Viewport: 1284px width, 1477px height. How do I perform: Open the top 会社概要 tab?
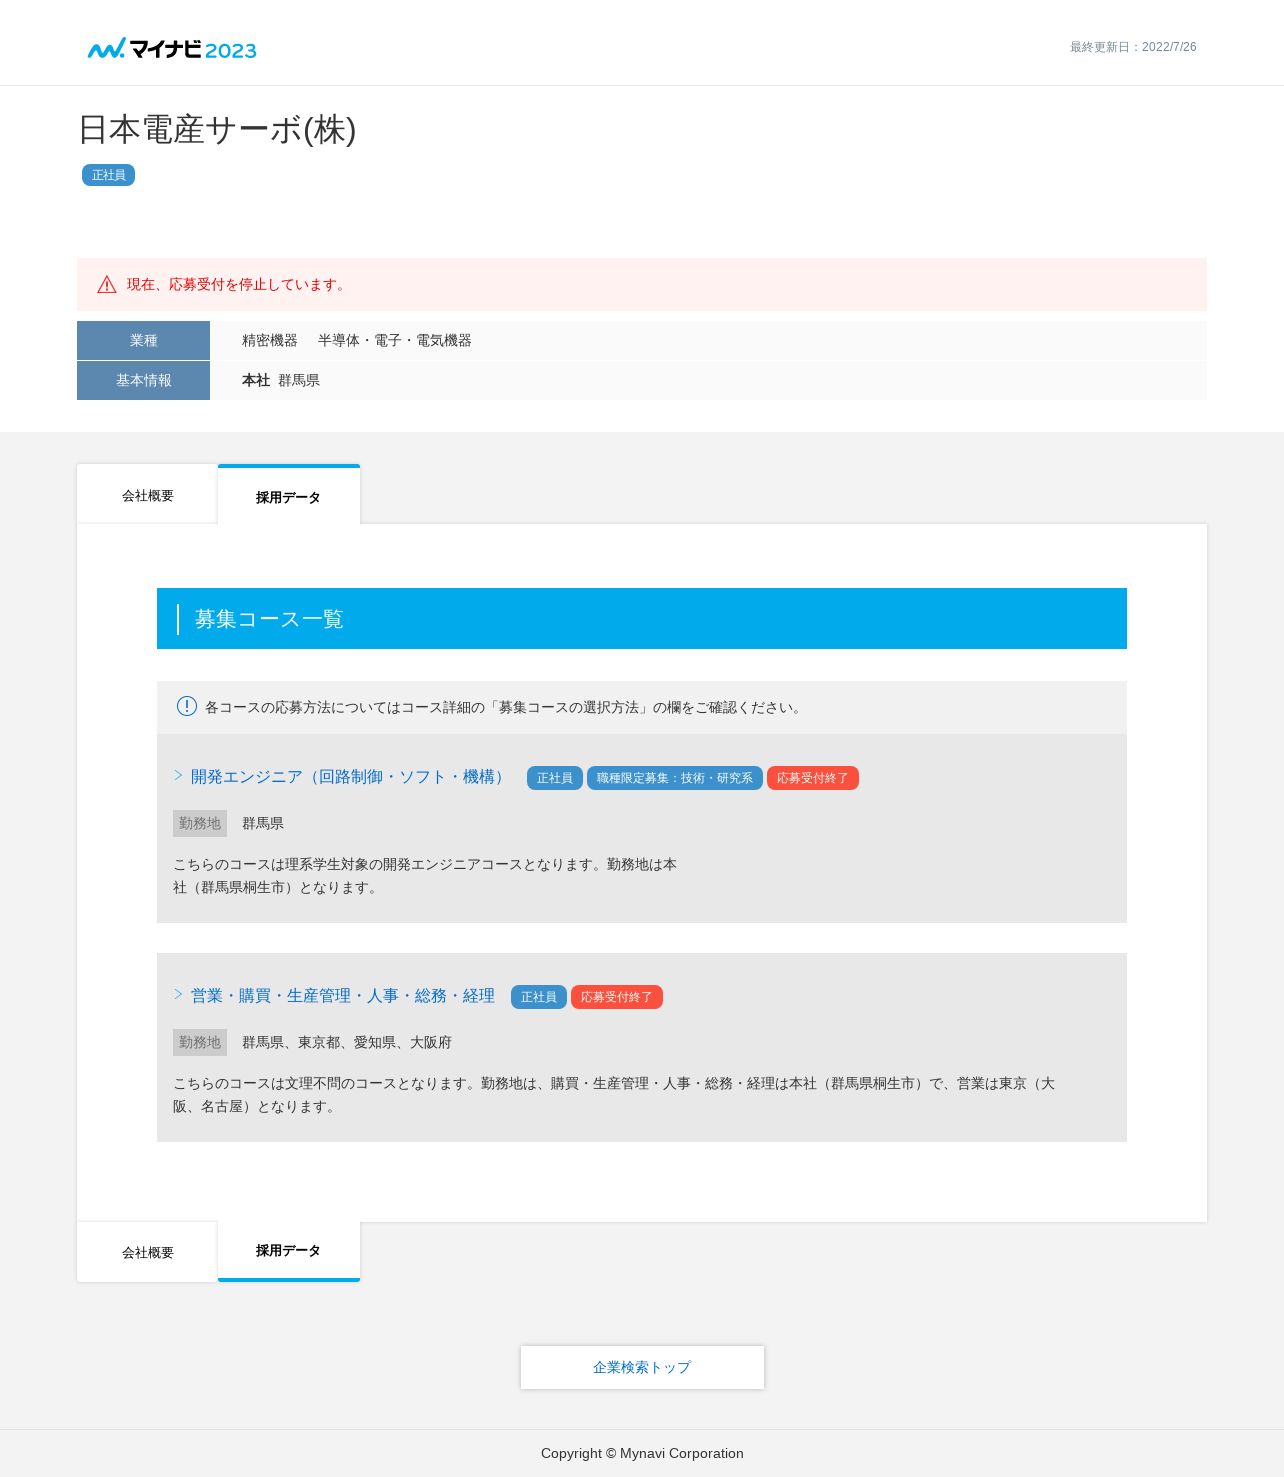tap(147, 494)
